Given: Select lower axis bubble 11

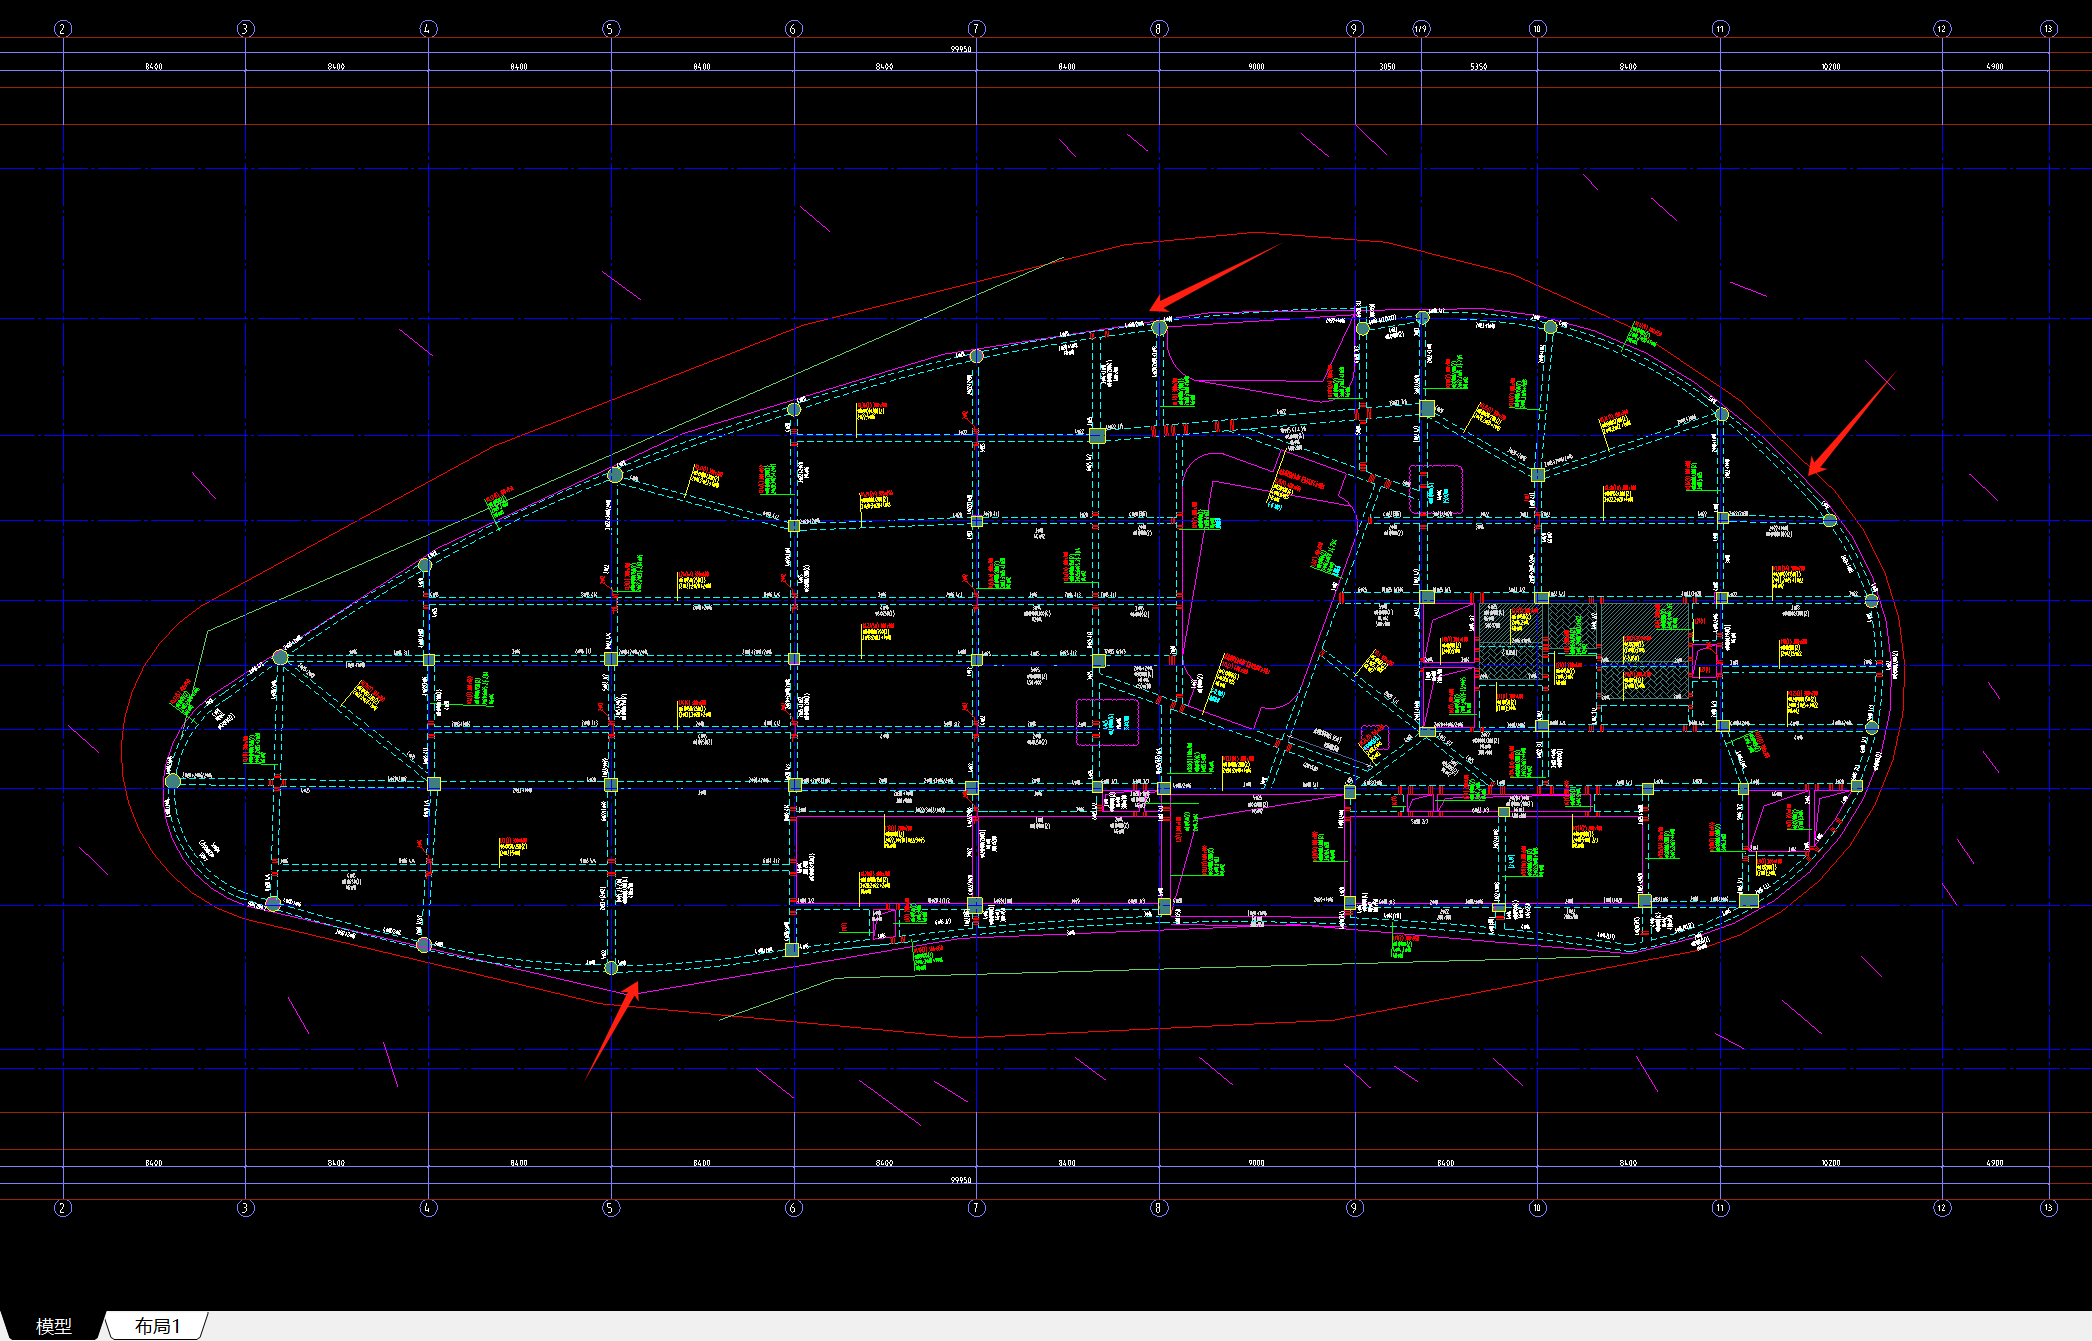Looking at the screenshot, I should [x=1721, y=1208].
